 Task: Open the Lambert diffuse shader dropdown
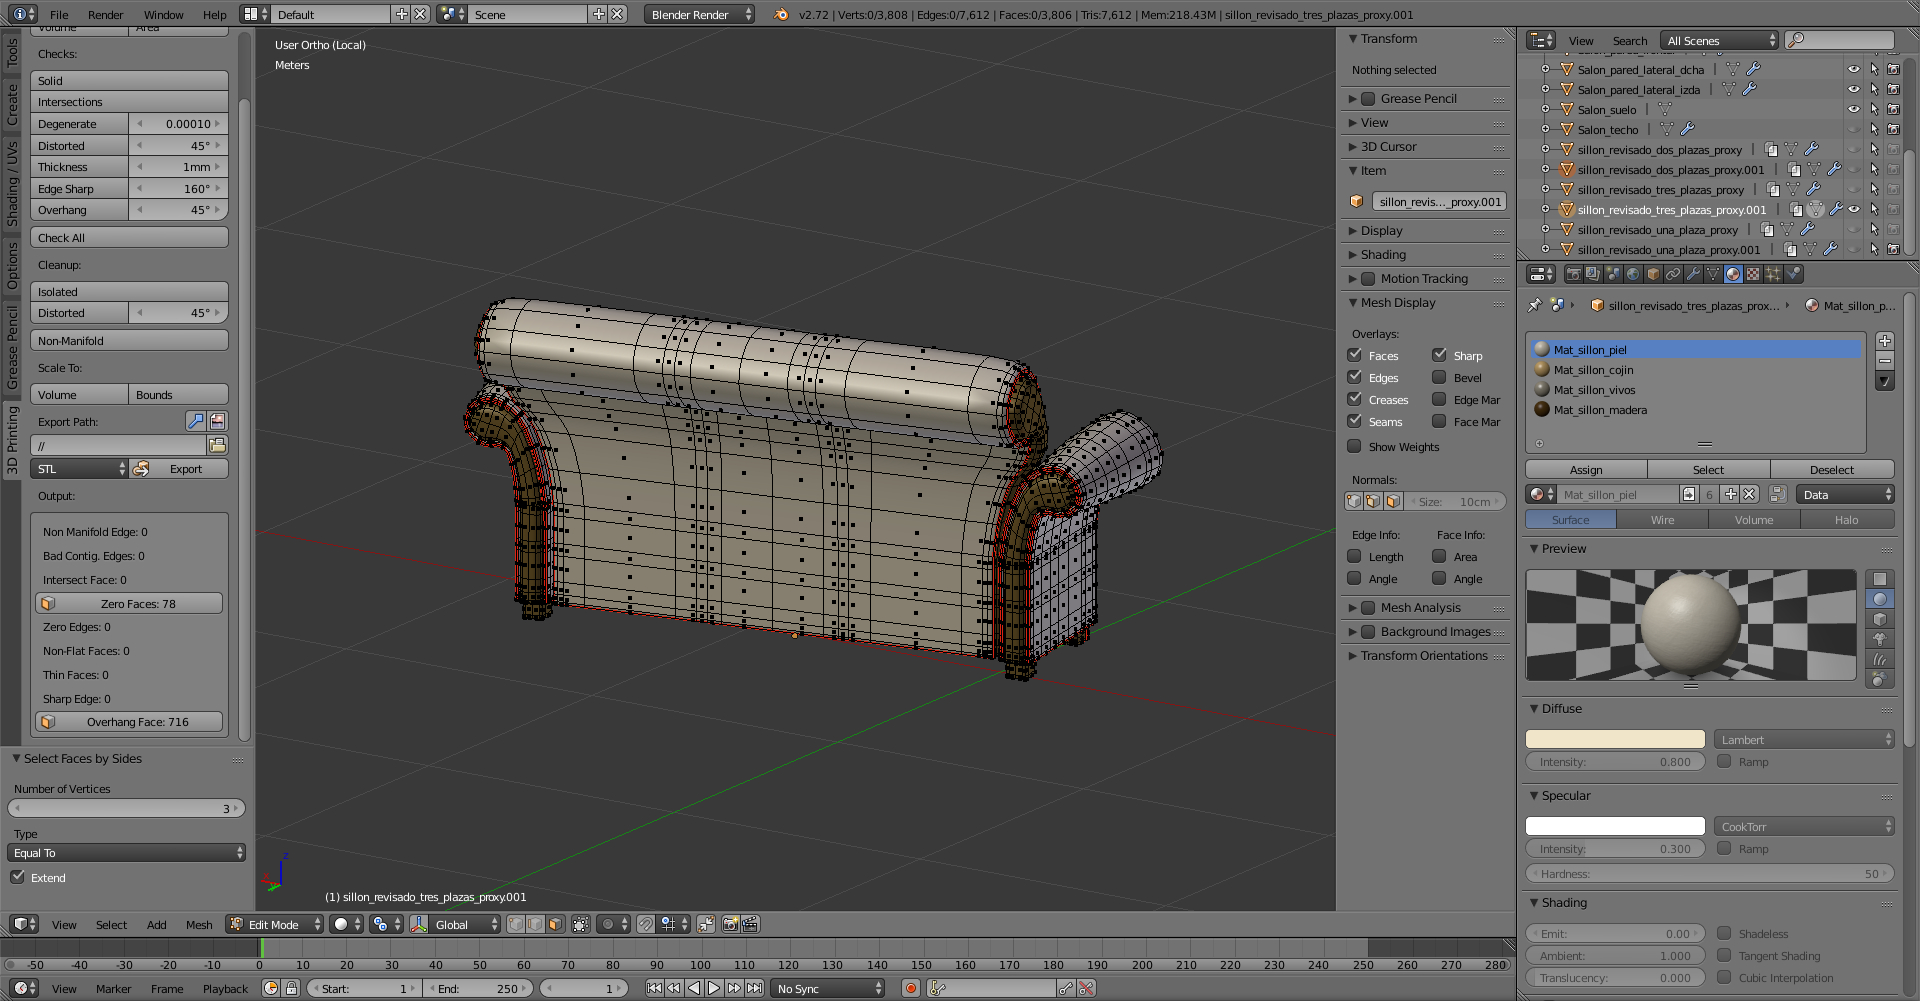tap(1804, 740)
